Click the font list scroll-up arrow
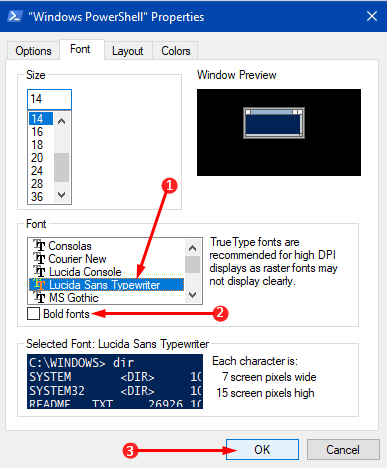This screenshot has width=387, height=468. (x=193, y=248)
